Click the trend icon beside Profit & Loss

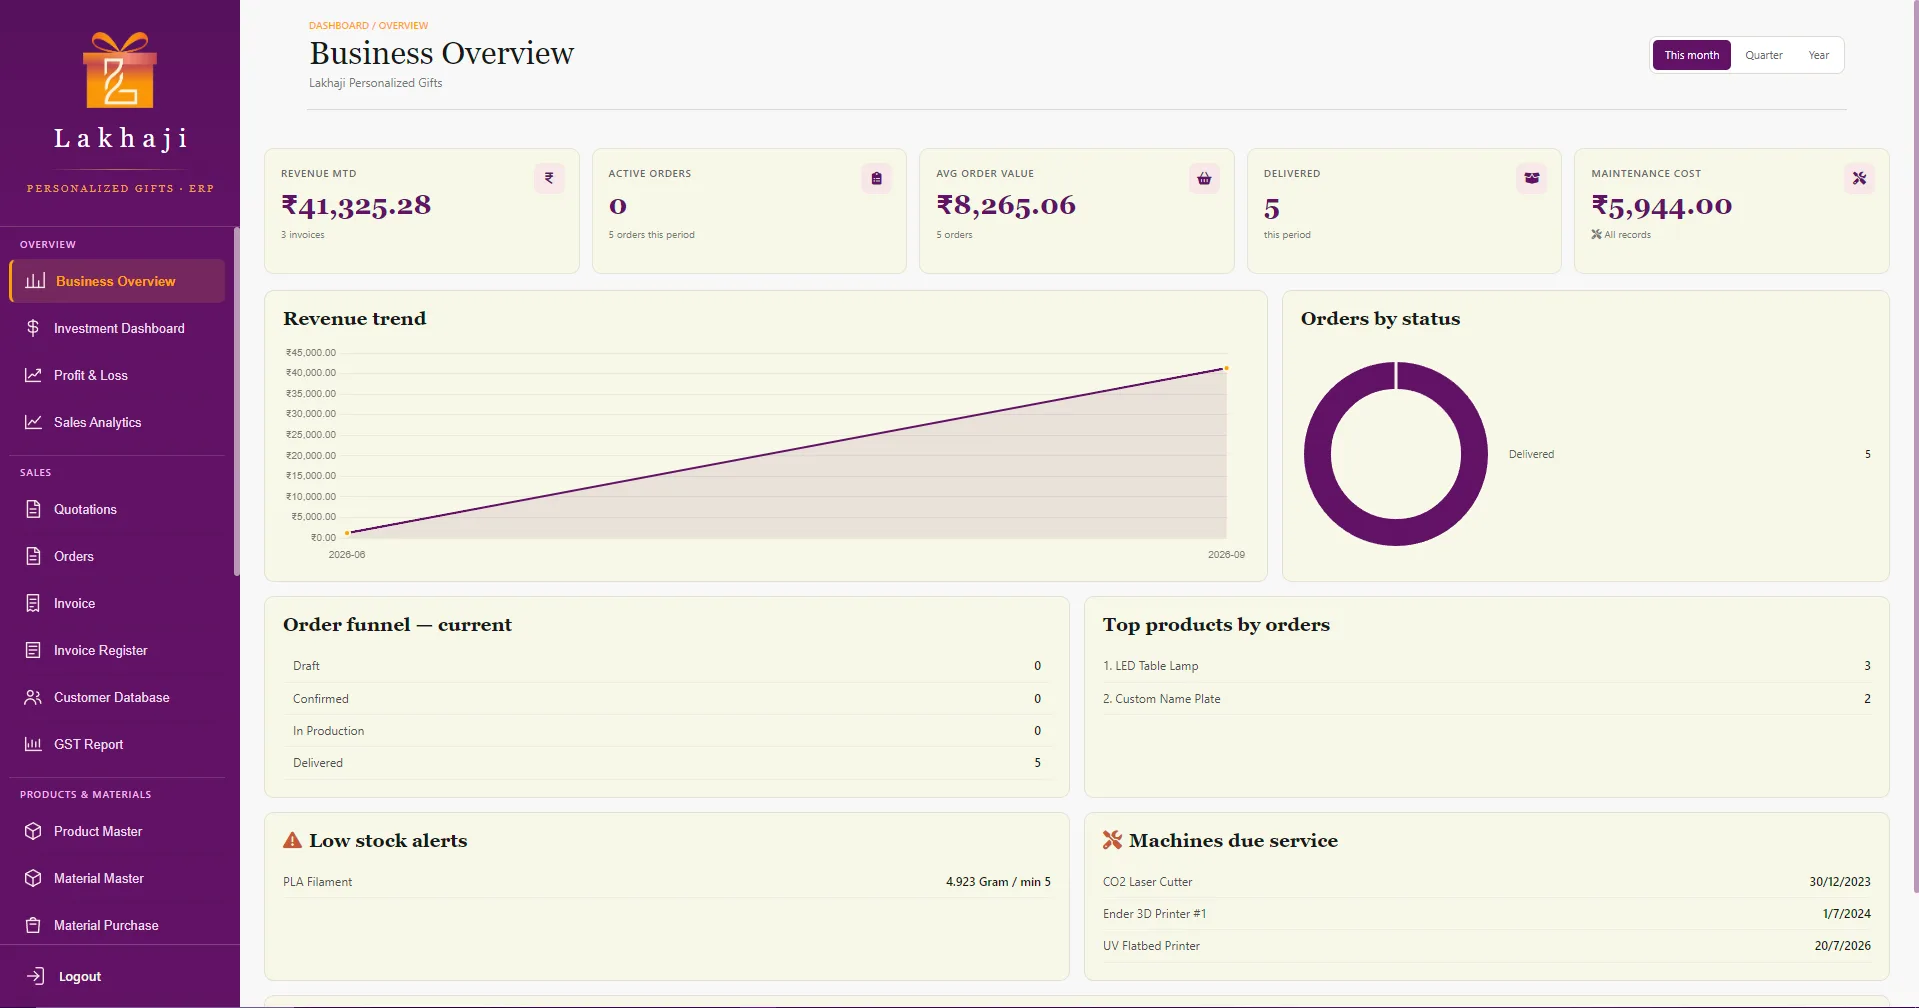tap(33, 375)
